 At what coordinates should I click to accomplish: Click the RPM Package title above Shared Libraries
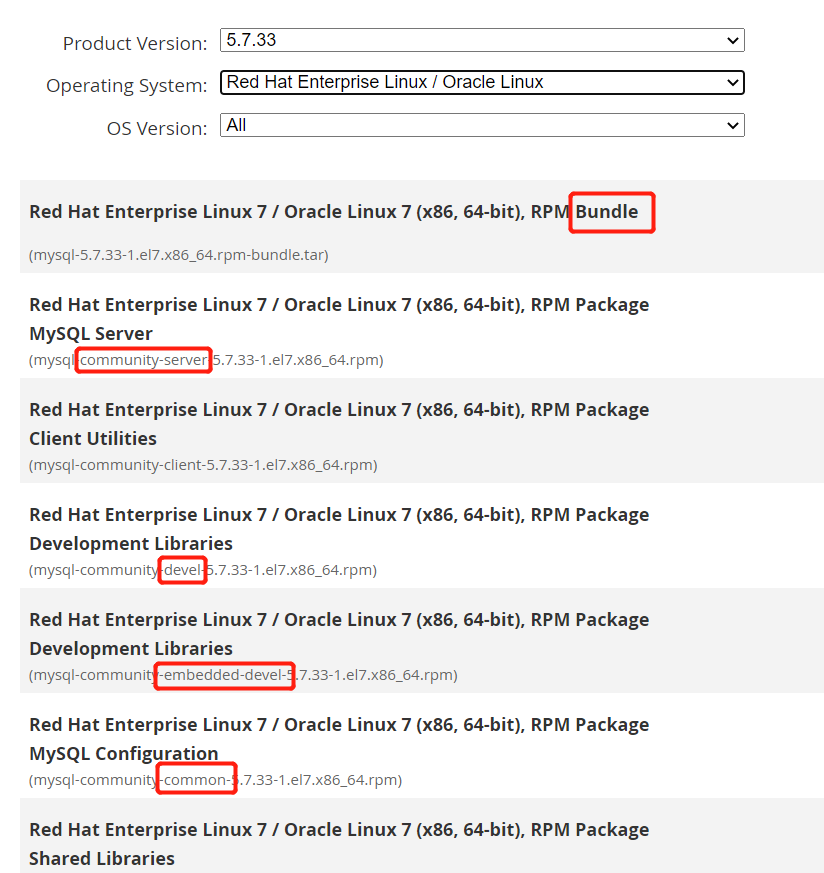pos(339,830)
